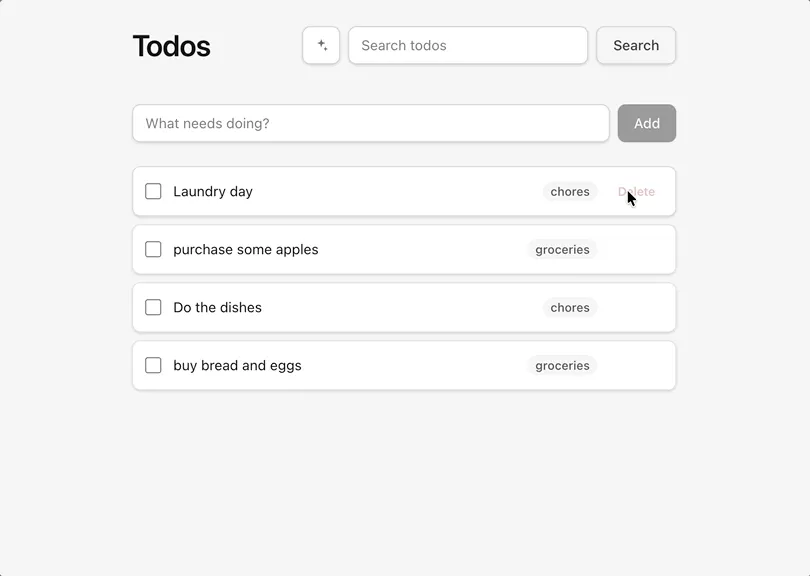Click groceries tag on buy bread and eggs
Screen dimensions: 810x576
pos(562,365)
